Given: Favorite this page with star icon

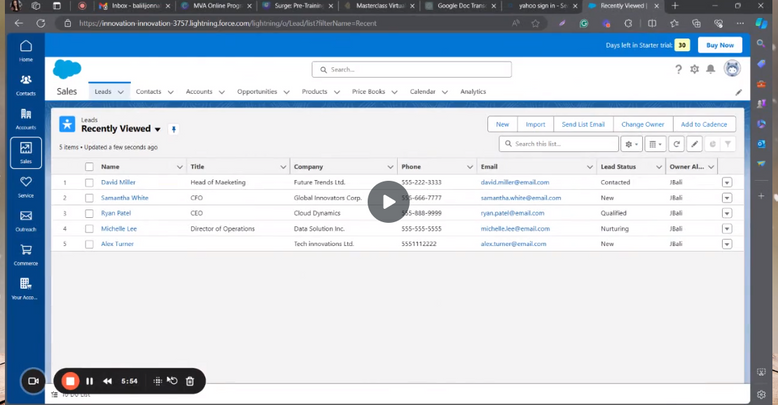Looking at the screenshot, I should 535,23.
